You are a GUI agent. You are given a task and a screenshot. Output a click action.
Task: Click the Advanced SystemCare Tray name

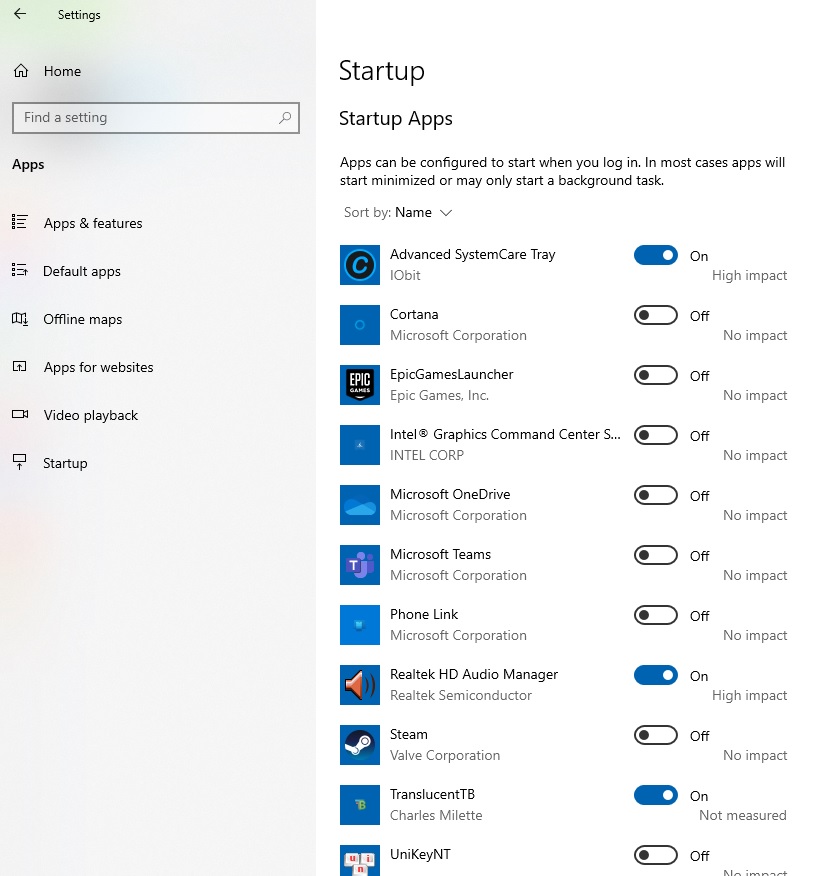tap(473, 254)
